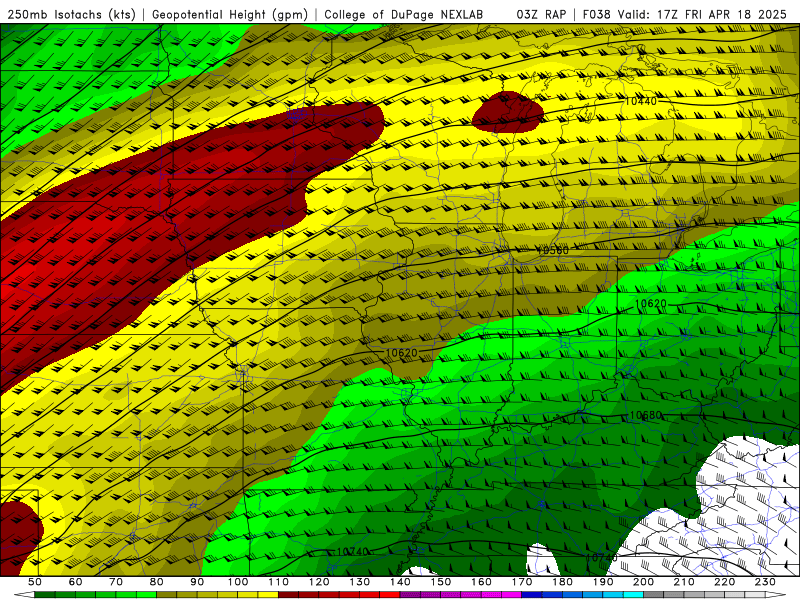
Task: Click the small dark red jet maximum over Wisconsin
Action: (x=508, y=112)
